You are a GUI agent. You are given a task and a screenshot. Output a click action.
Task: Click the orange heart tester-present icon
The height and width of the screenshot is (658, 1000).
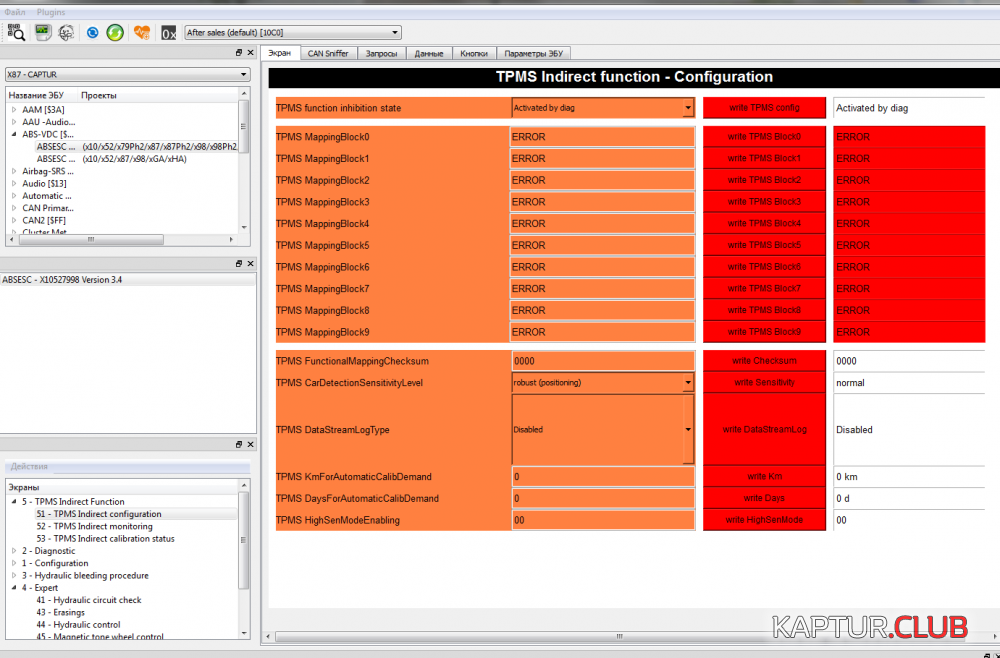pyautogui.click(x=142, y=32)
